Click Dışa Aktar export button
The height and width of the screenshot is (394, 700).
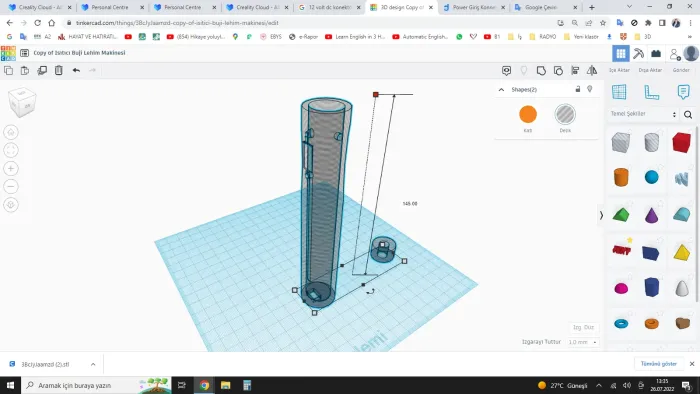[x=650, y=70]
